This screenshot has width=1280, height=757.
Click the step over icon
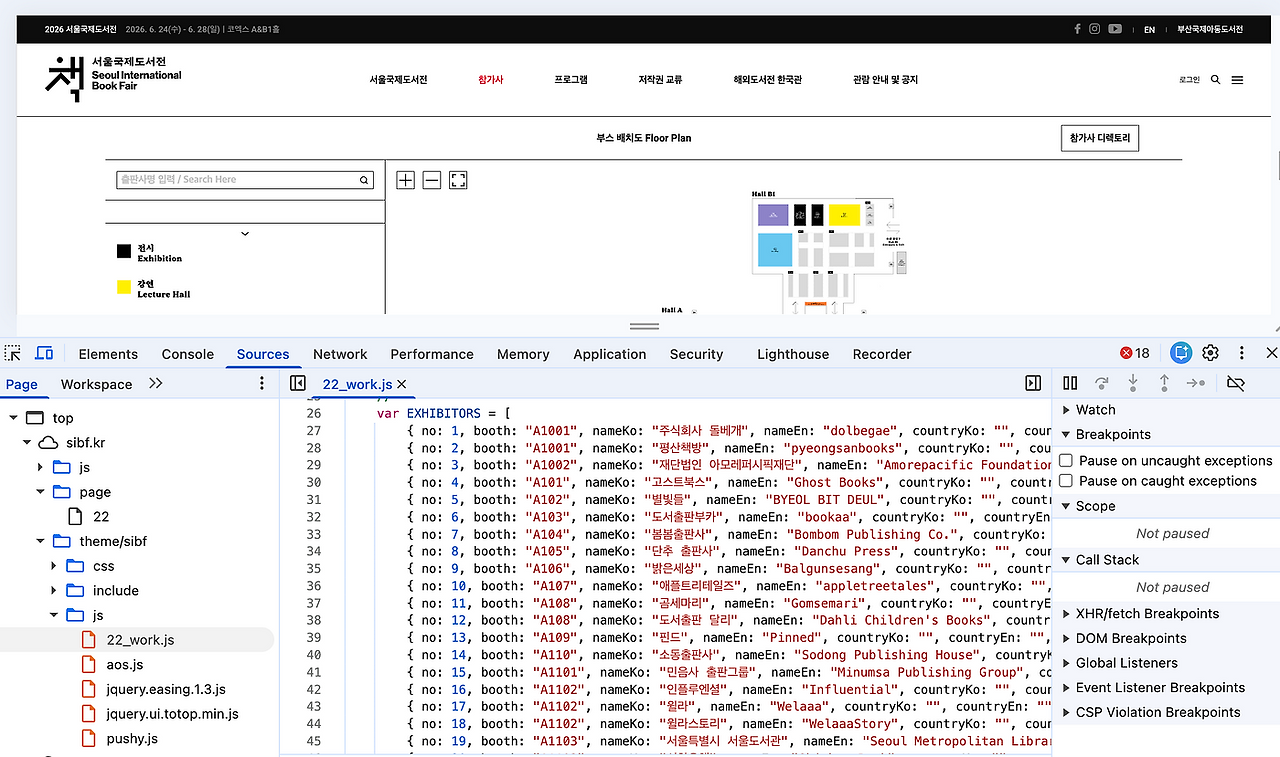(1102, 383)
